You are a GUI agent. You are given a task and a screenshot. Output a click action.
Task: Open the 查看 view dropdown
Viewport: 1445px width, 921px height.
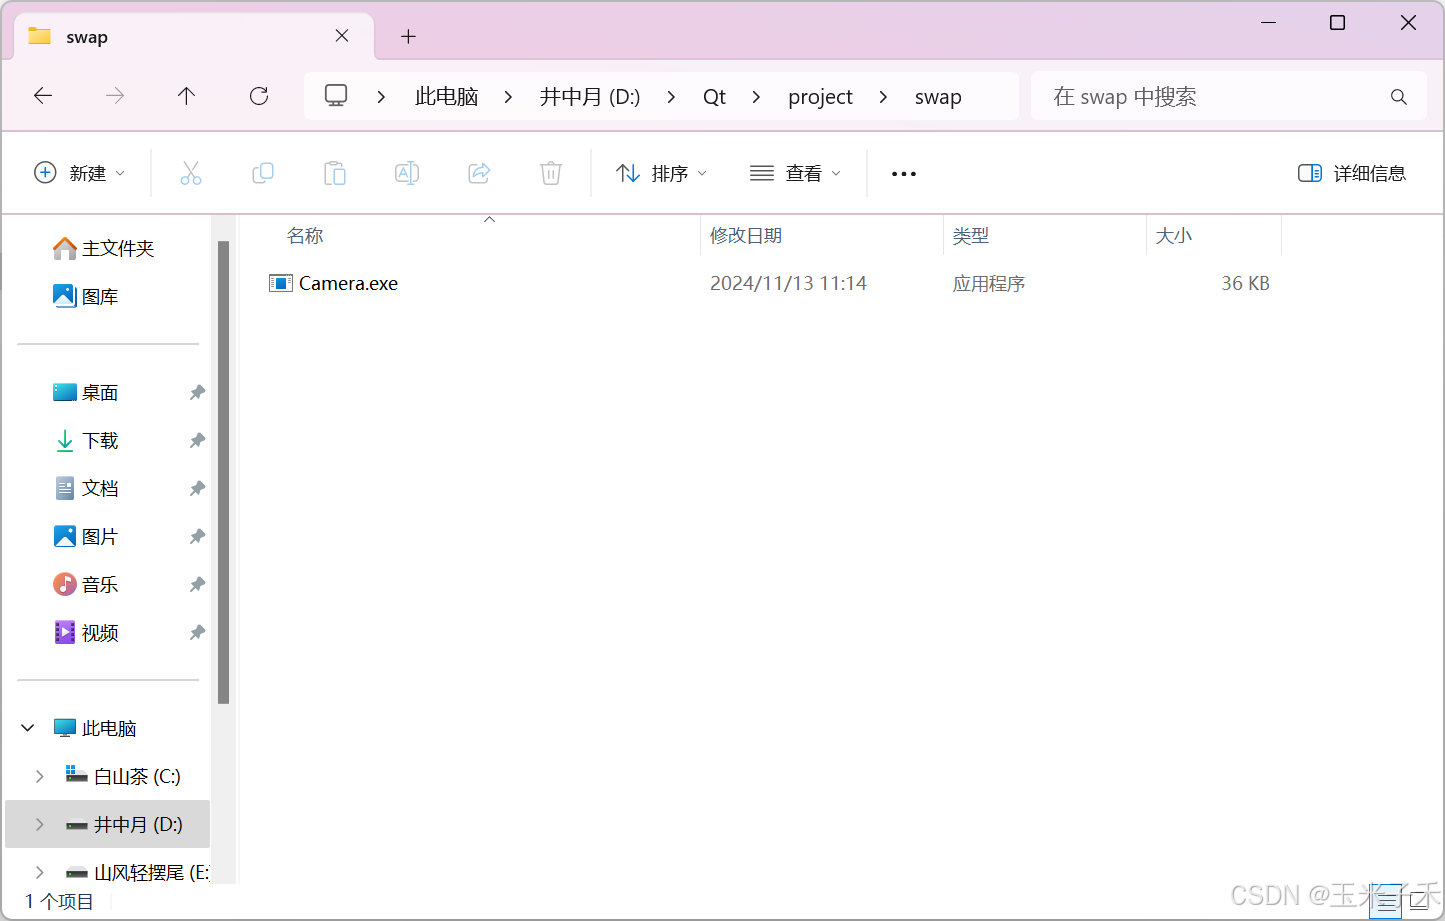(795, 173)
